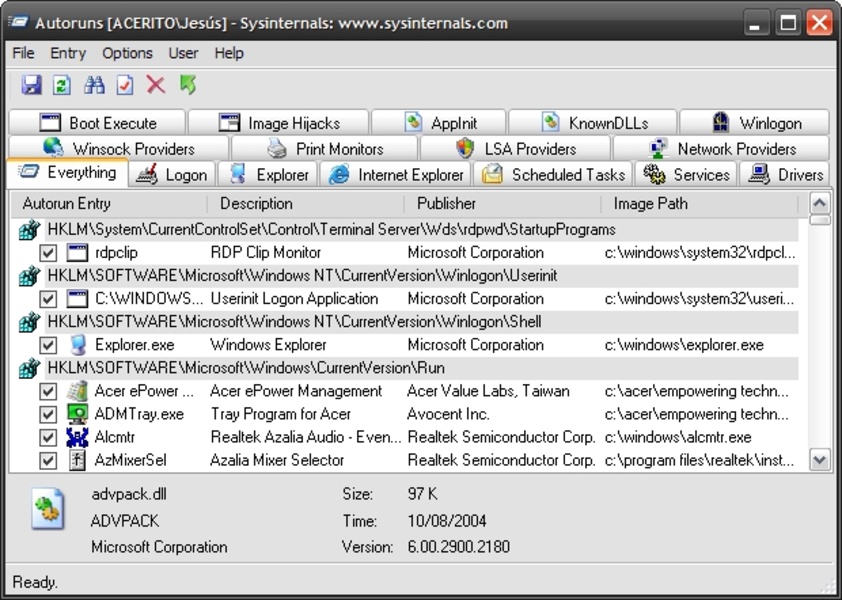
Task: Click the binoculars Find icon
Action: (x=94, y=85)
